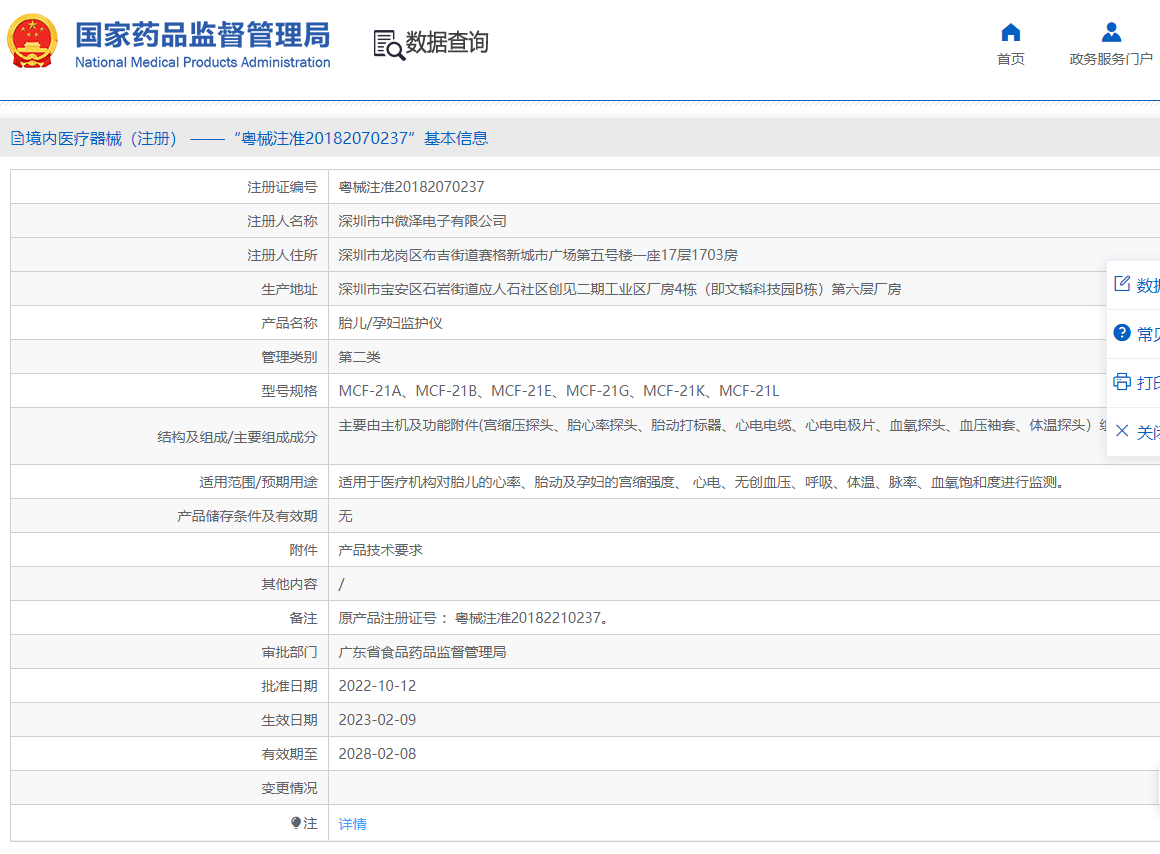The height and width of the screenshot is (854, 1160).
Task: Click the 常见问题 question mark icon
Action: pos(1120,333)
